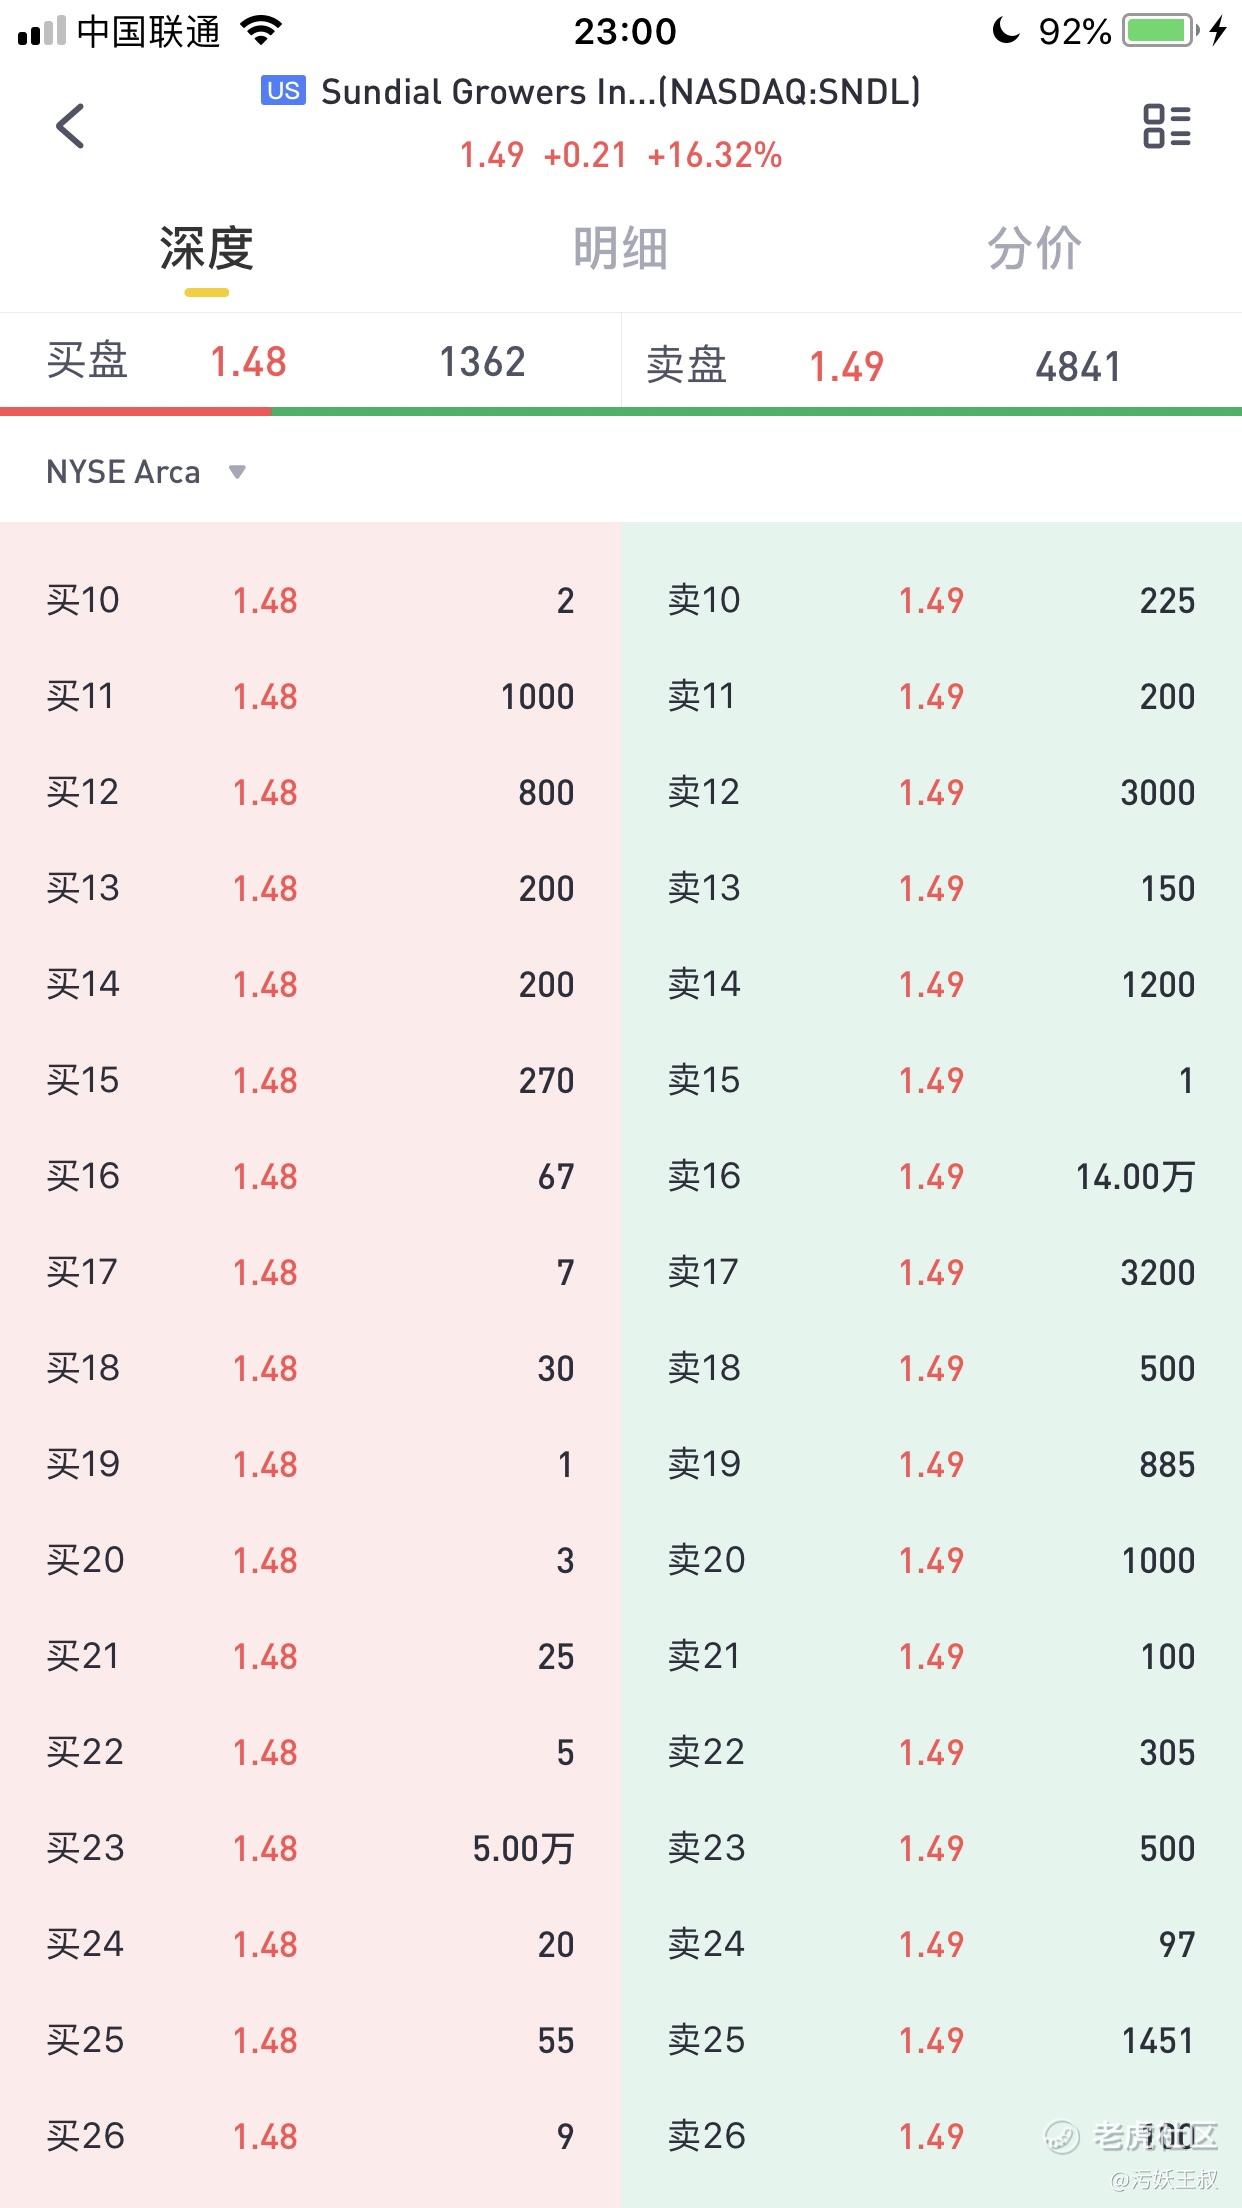Select the 买23 row with 5.00万

pos(310,1848)
